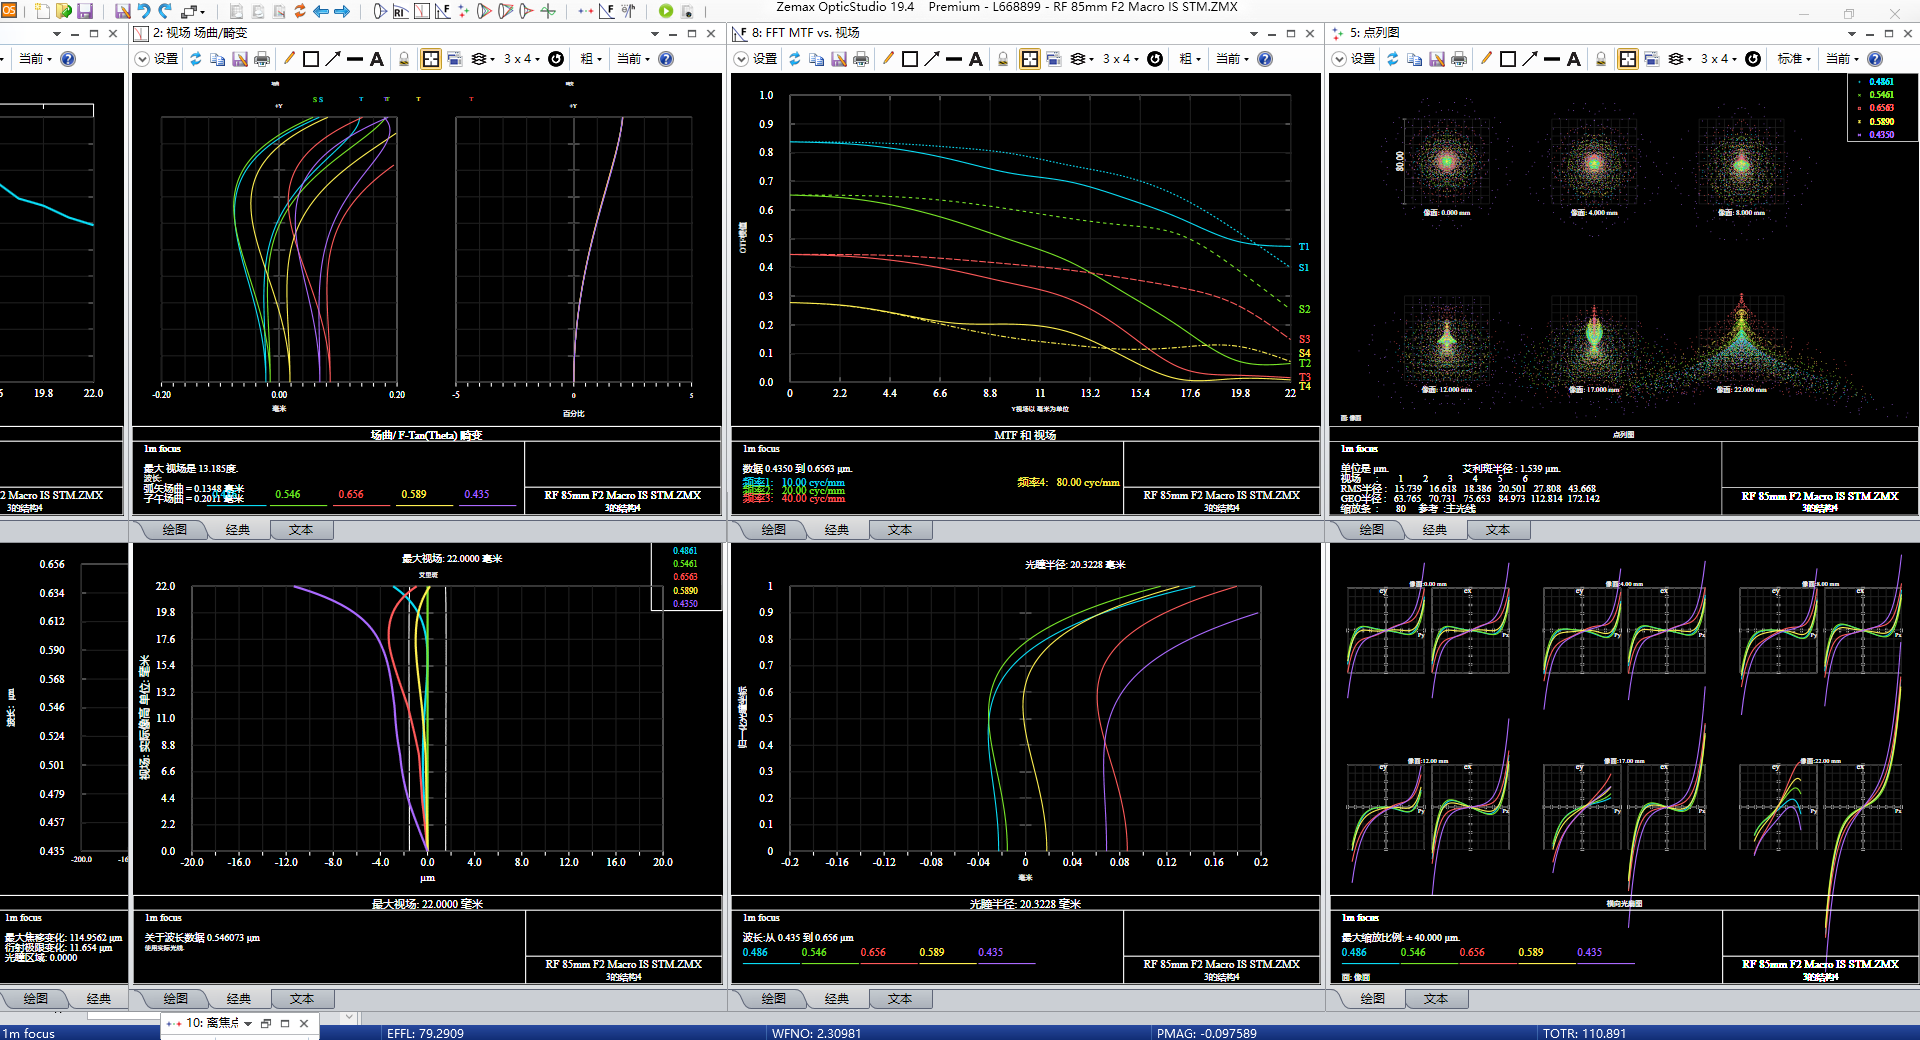Open an existing lens file
Screen dimensions: 1920x1040
(x=64, y=11)
